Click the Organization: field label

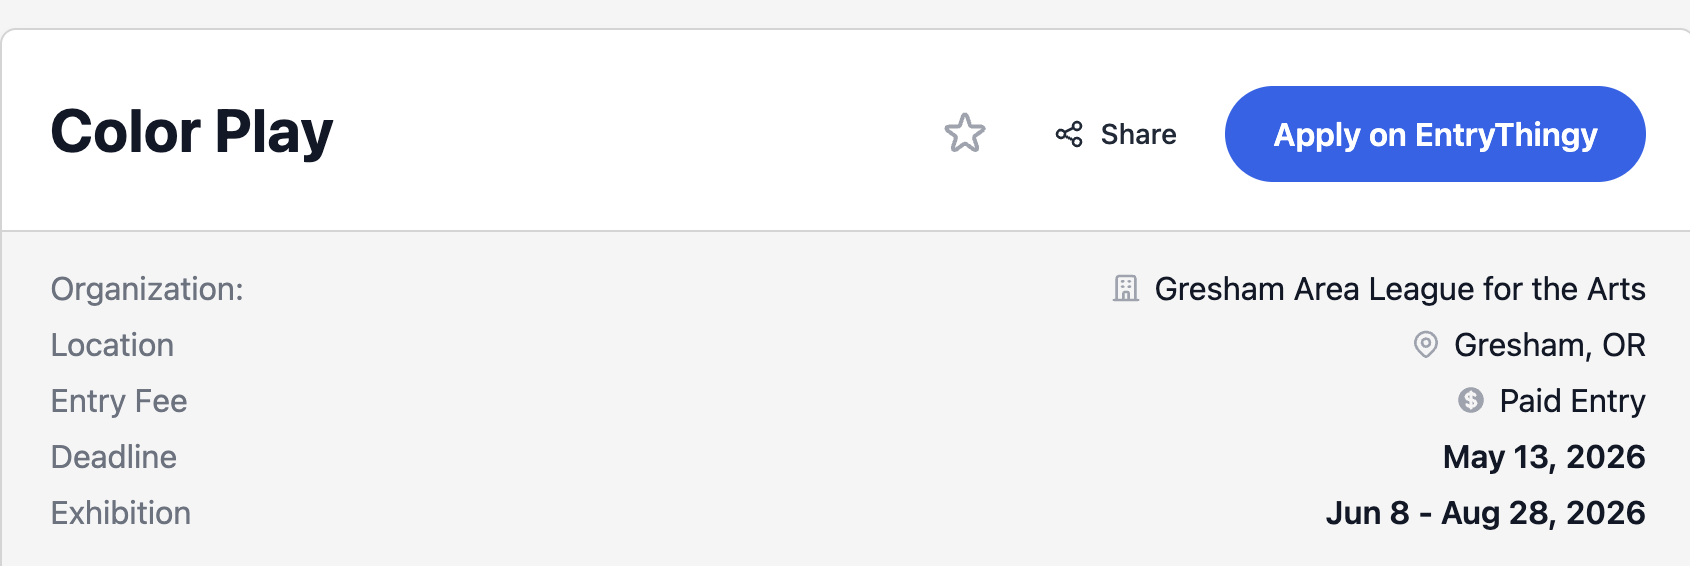coord(147,289)
